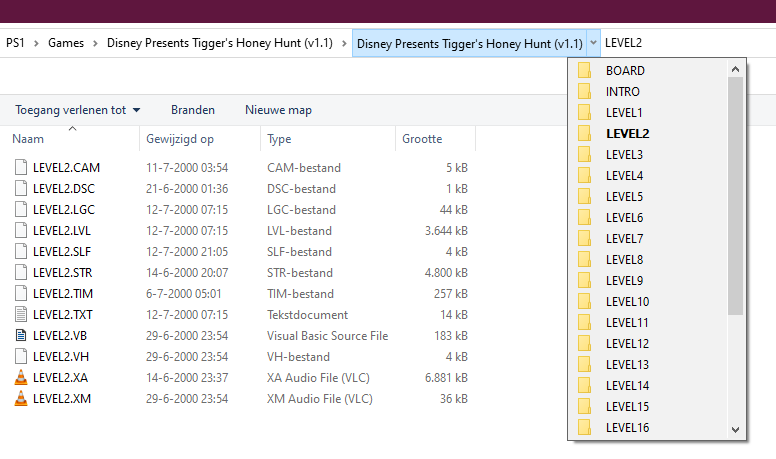Select the LEVEL2.LVL file name
The image size is (776, 459).
(62, 231)
